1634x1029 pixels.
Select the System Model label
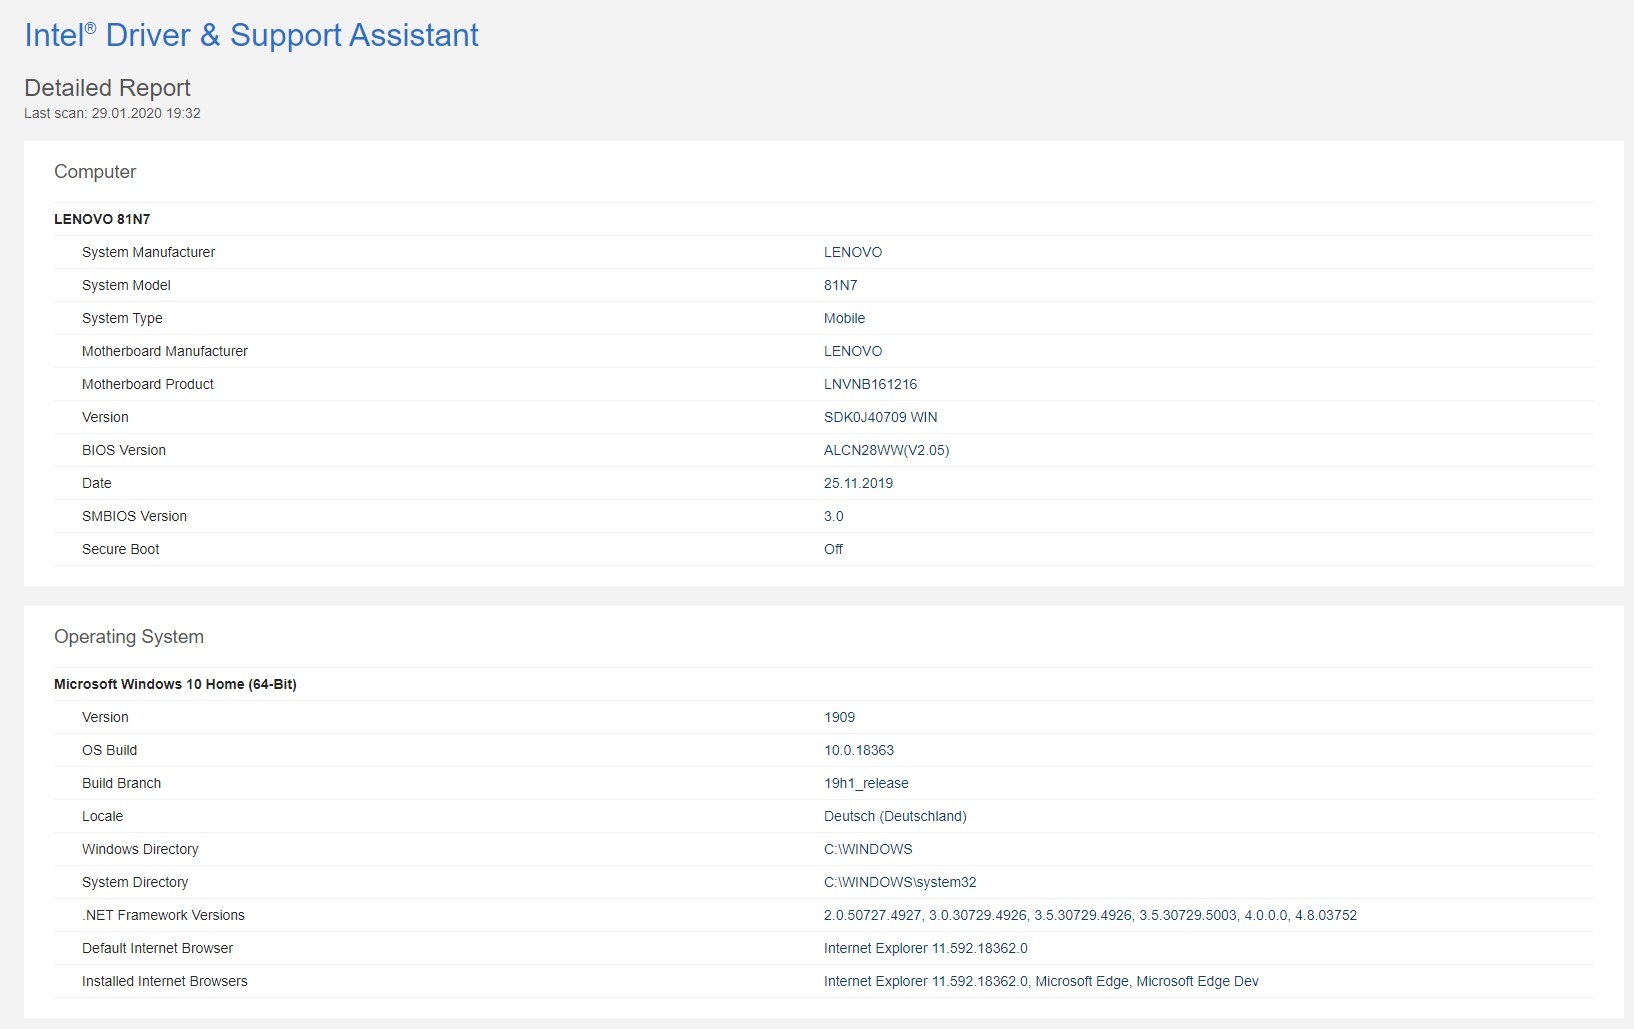(126, 285)
